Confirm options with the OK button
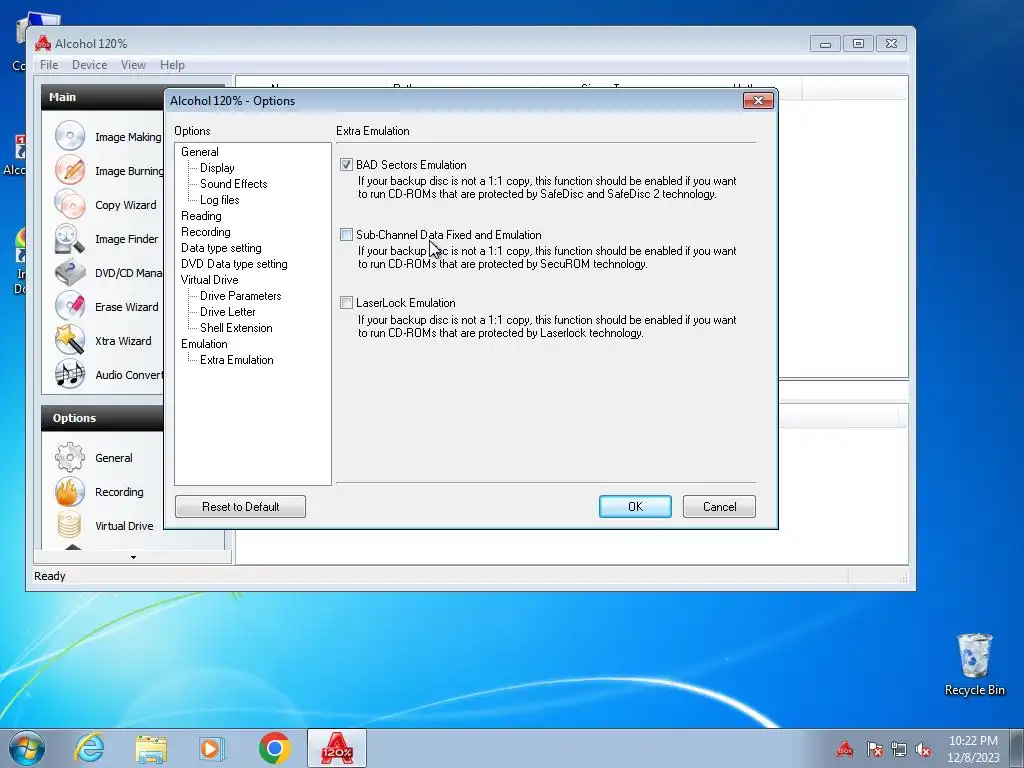Screen dimensions: 1024x768 click(x=635, y=507)
